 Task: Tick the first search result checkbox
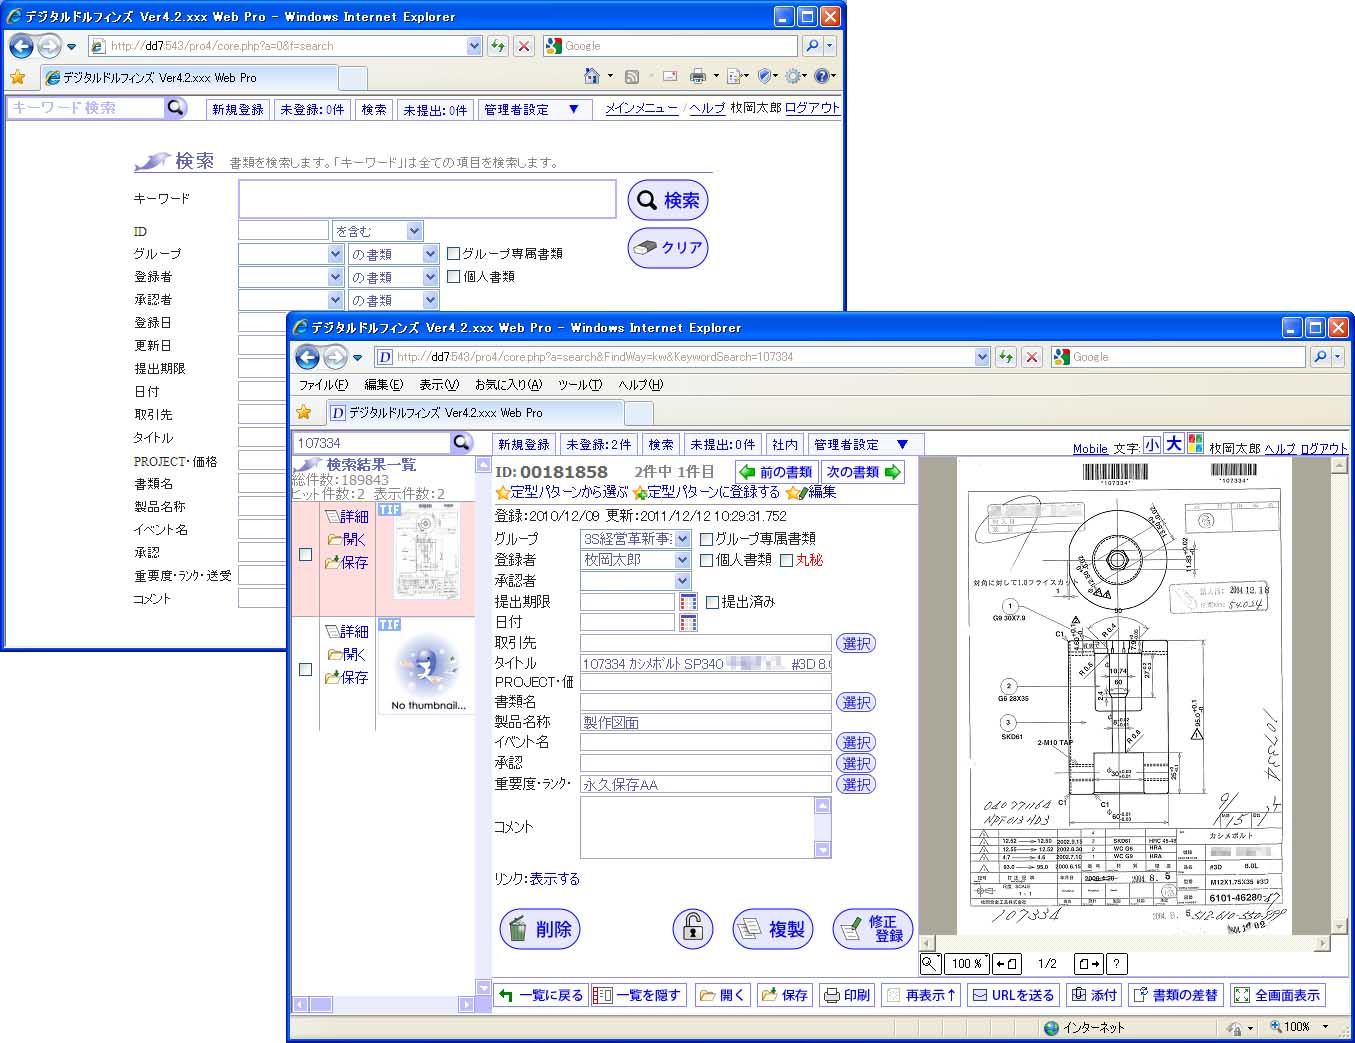pos(306,555)
